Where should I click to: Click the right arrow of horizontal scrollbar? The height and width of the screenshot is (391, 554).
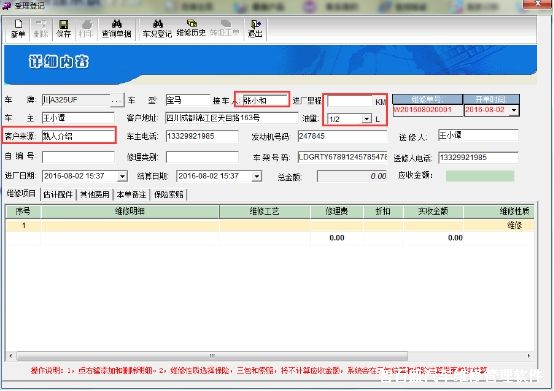(529, 355)
